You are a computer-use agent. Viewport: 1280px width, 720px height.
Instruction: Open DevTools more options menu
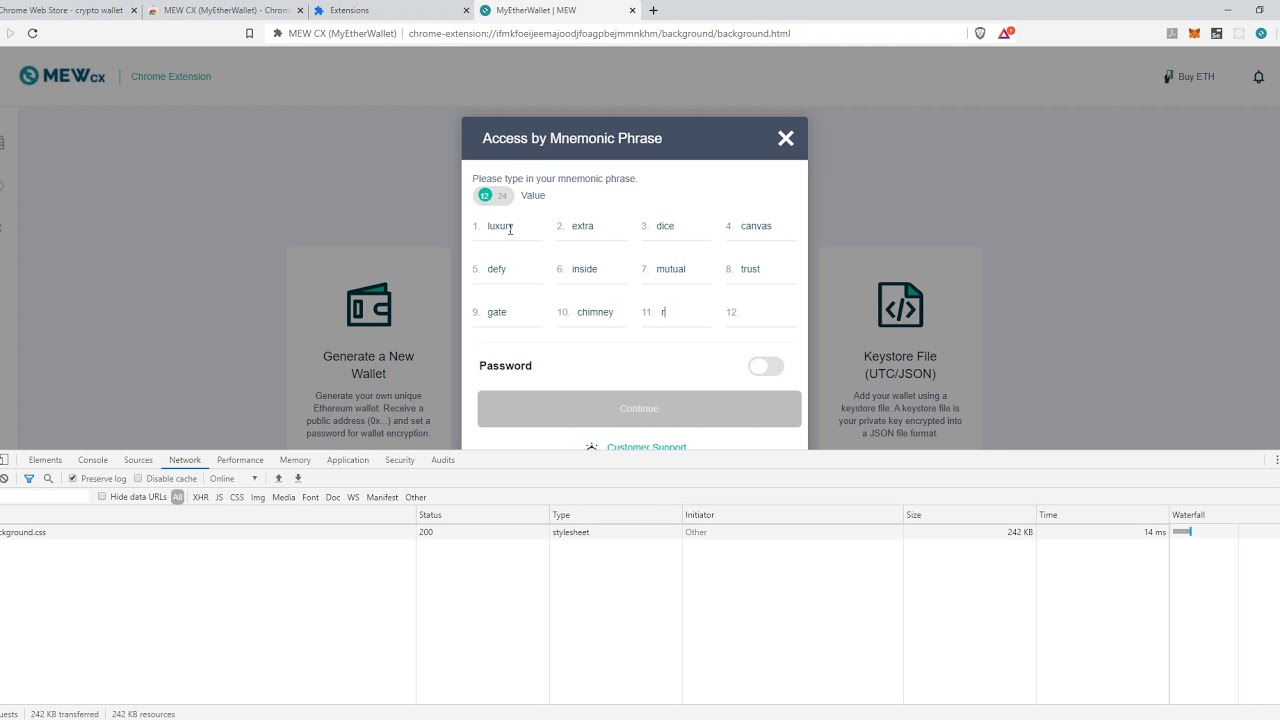tap(1276, 460)
